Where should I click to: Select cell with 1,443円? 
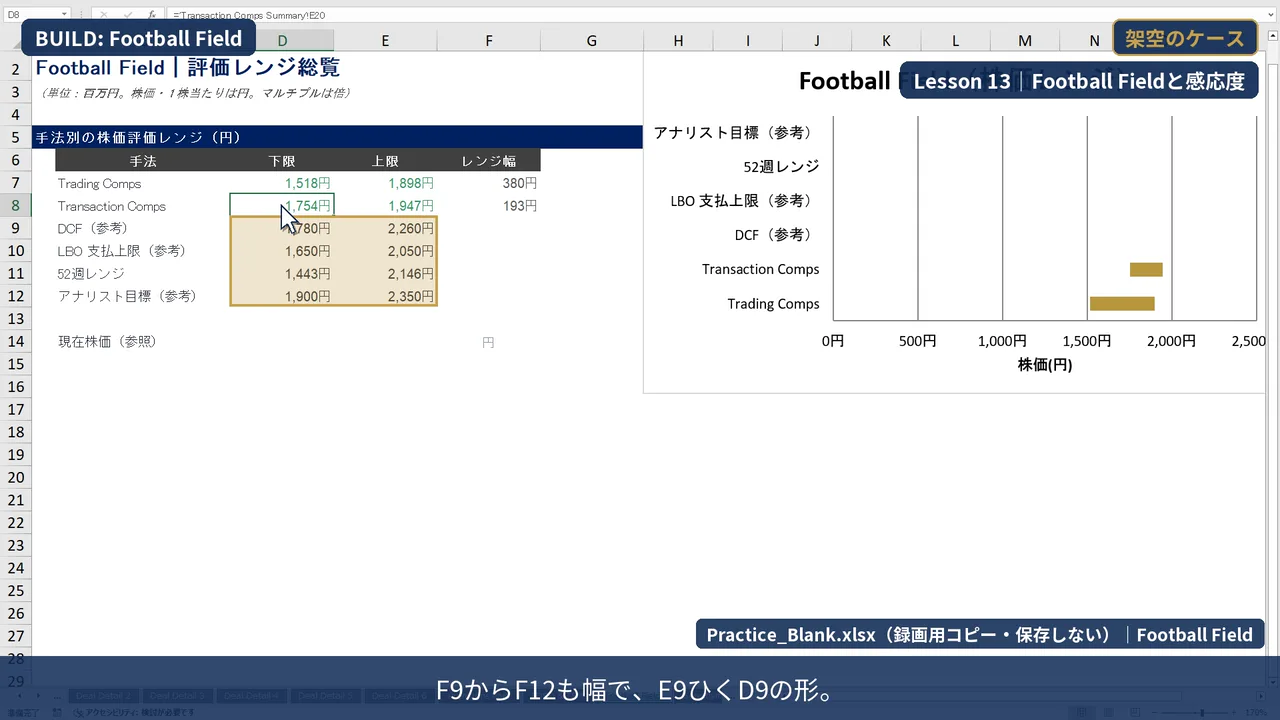pyautogui.click(x=282, y=273)
